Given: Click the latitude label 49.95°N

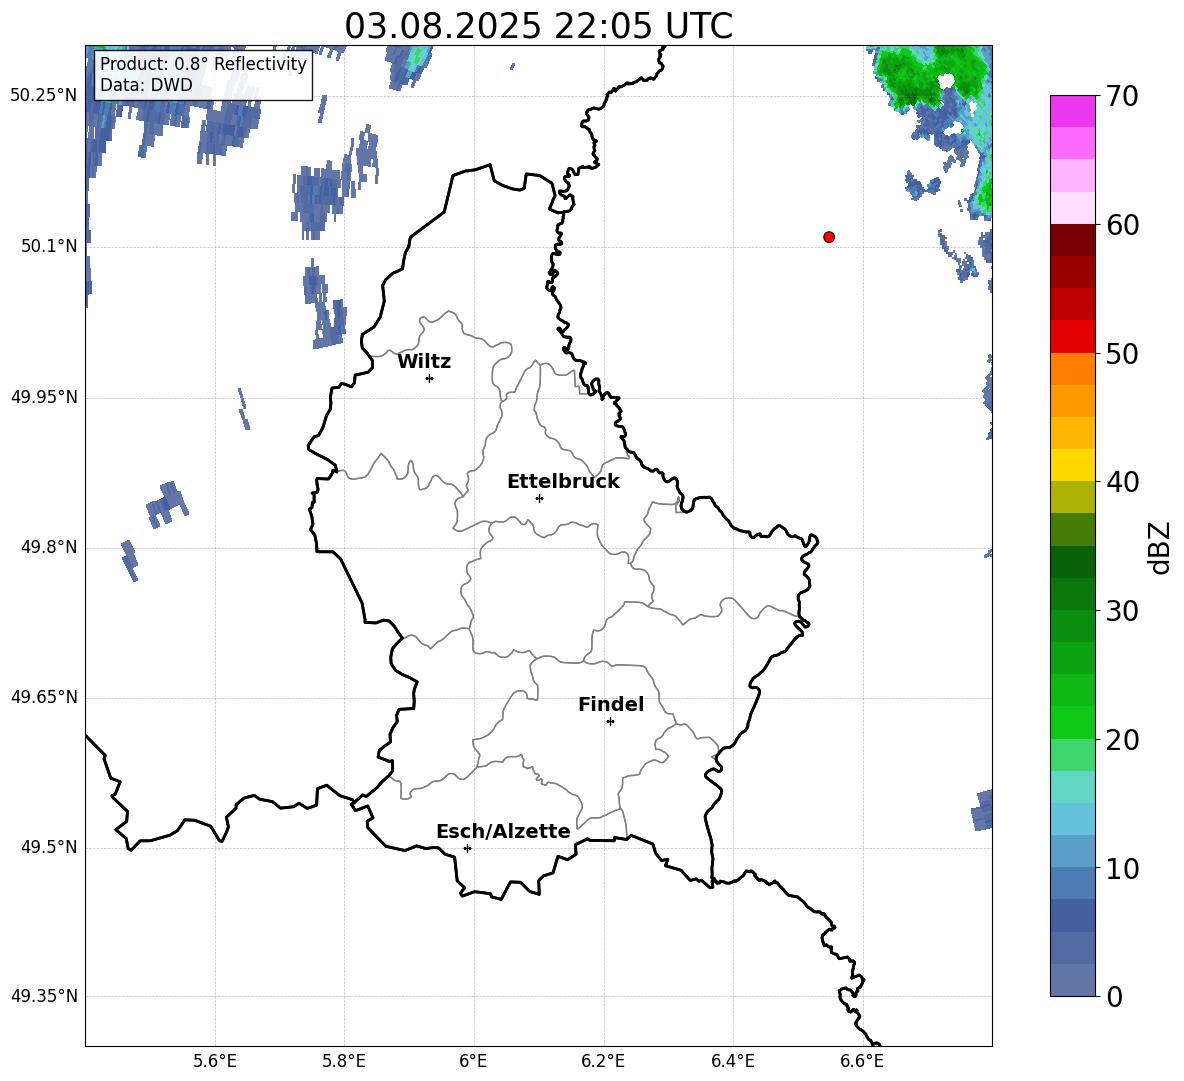Looking at the screenshot, I should pyautogui.click(x=44, y=396).
